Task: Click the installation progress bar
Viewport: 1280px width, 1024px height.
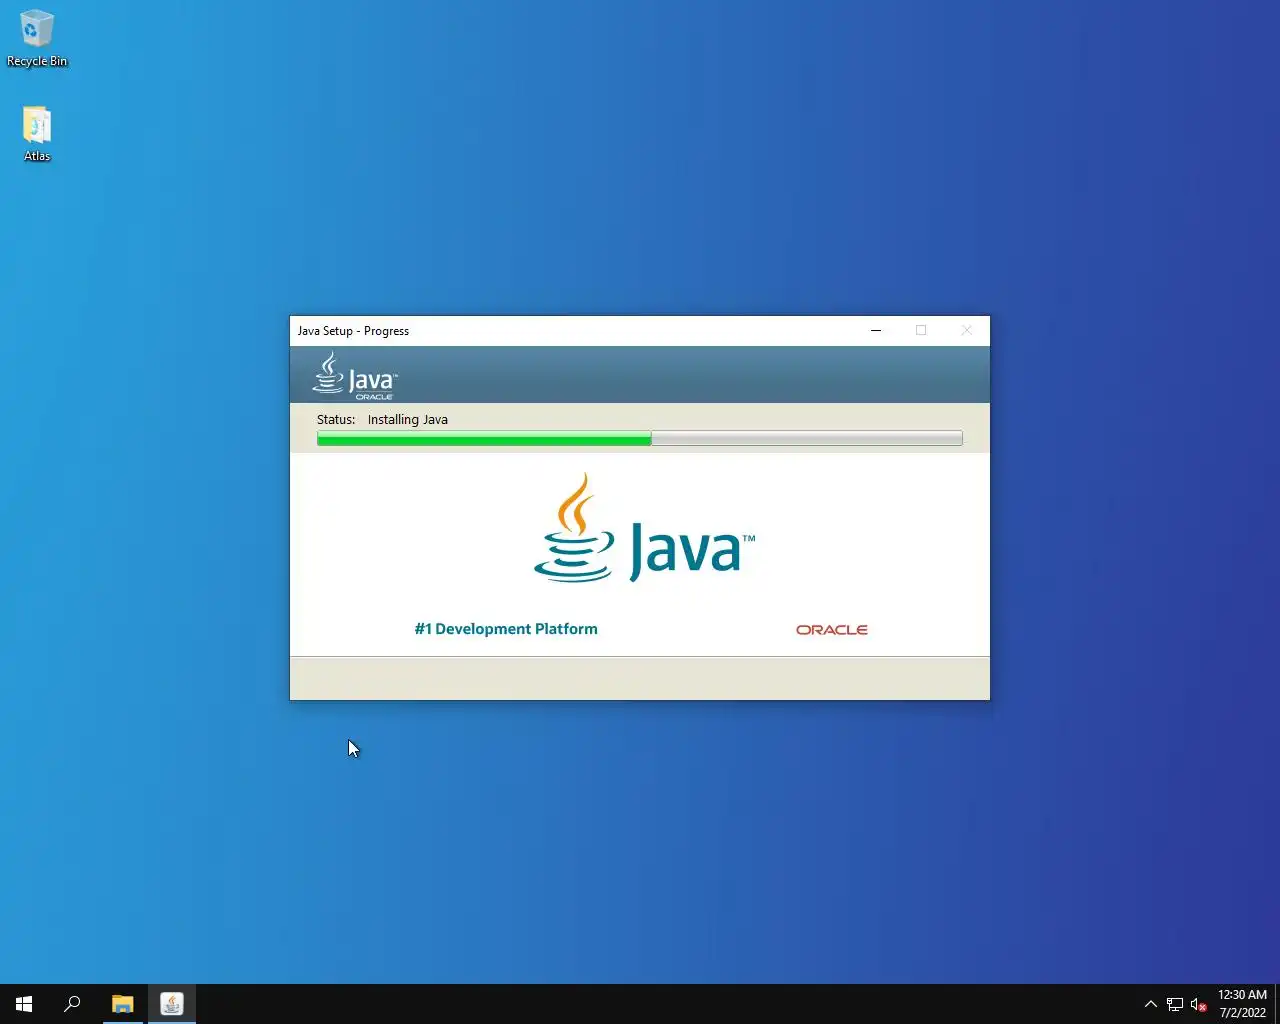Action: click(640, 438)
